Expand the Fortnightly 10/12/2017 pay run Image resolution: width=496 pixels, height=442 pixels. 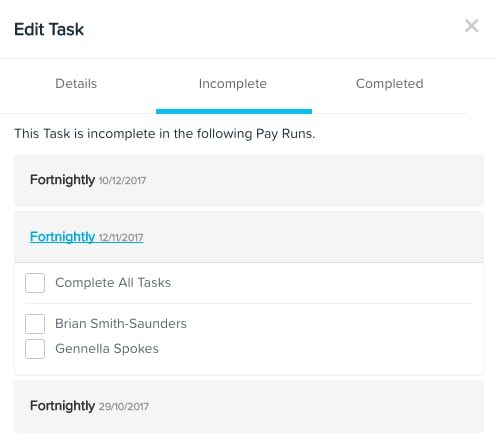[x=88, y=180]
